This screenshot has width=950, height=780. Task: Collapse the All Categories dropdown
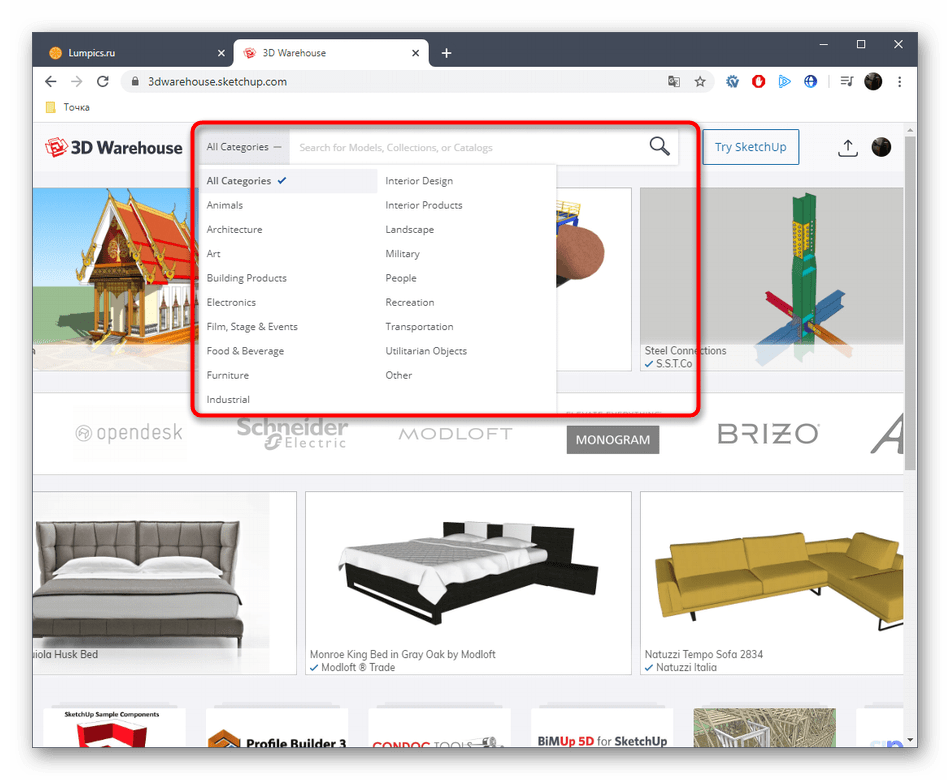(244, 147)
